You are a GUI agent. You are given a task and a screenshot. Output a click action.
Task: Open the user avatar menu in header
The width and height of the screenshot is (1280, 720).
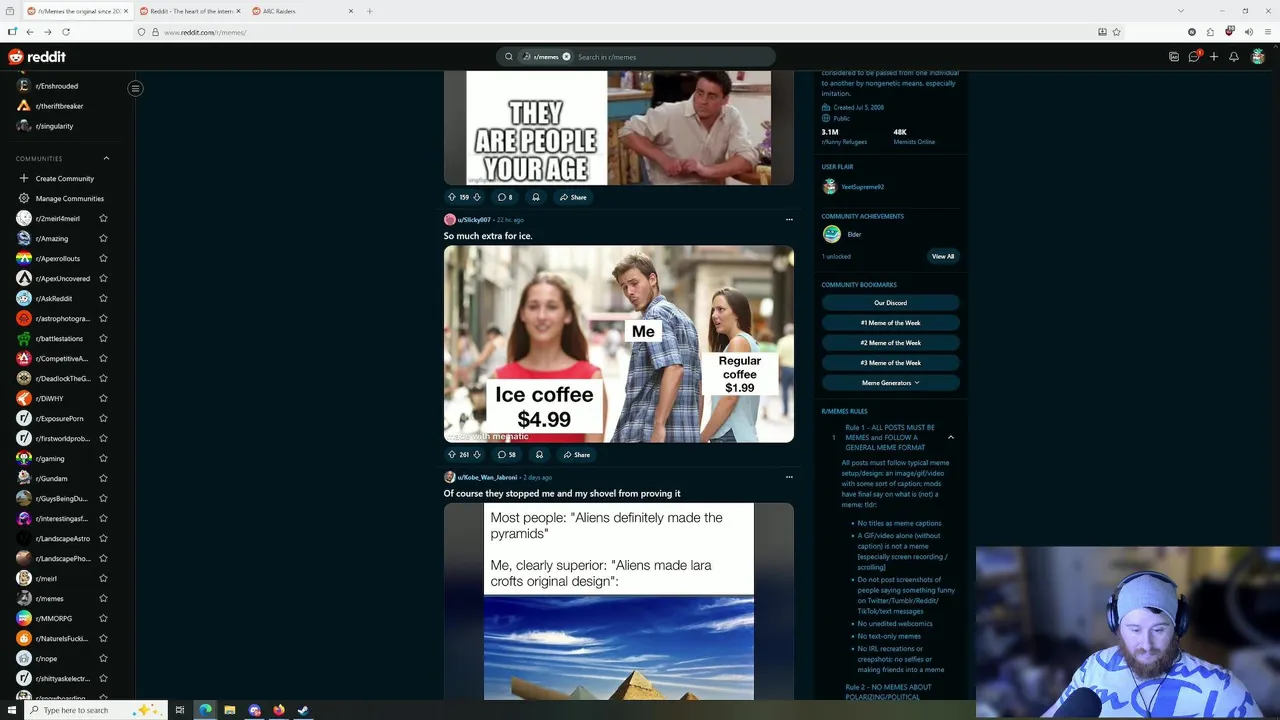tap(1258, 57)
